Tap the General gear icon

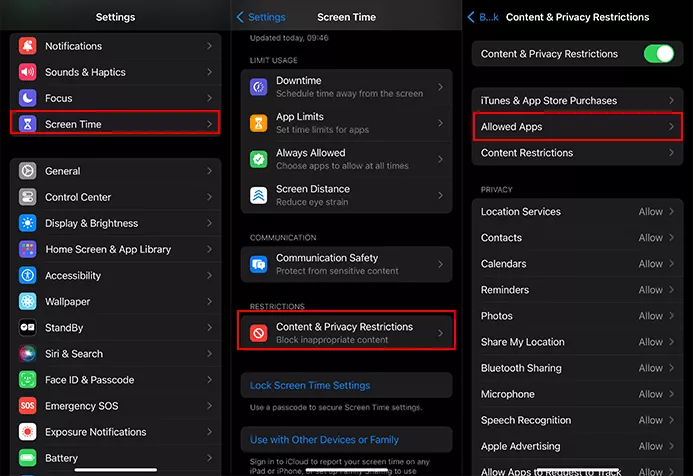tap(27, 171)
